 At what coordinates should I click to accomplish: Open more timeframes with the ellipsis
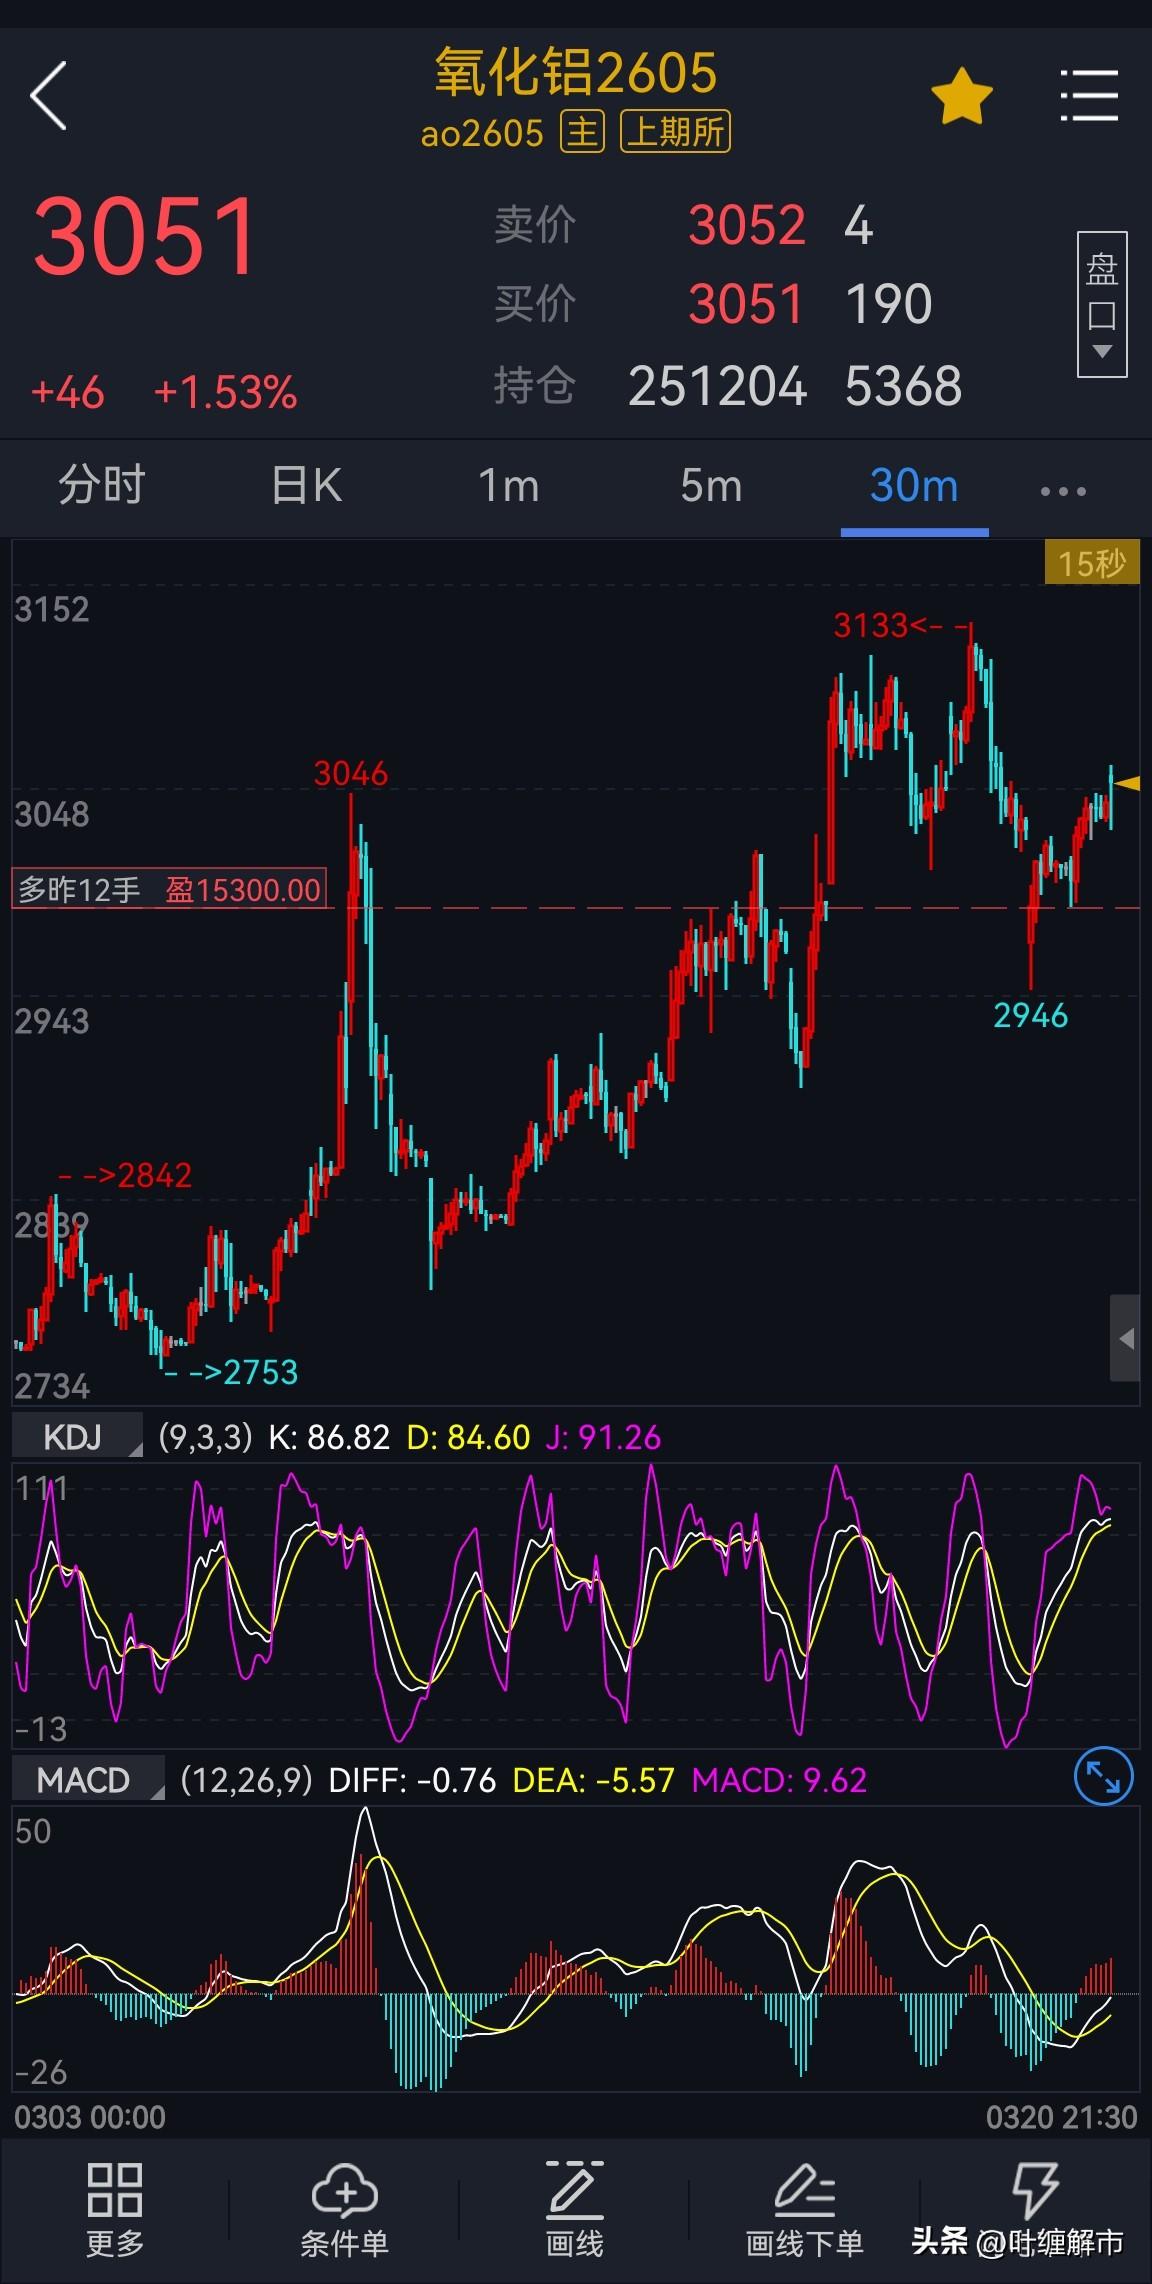pyautogui.click(x=1063, y=491)
